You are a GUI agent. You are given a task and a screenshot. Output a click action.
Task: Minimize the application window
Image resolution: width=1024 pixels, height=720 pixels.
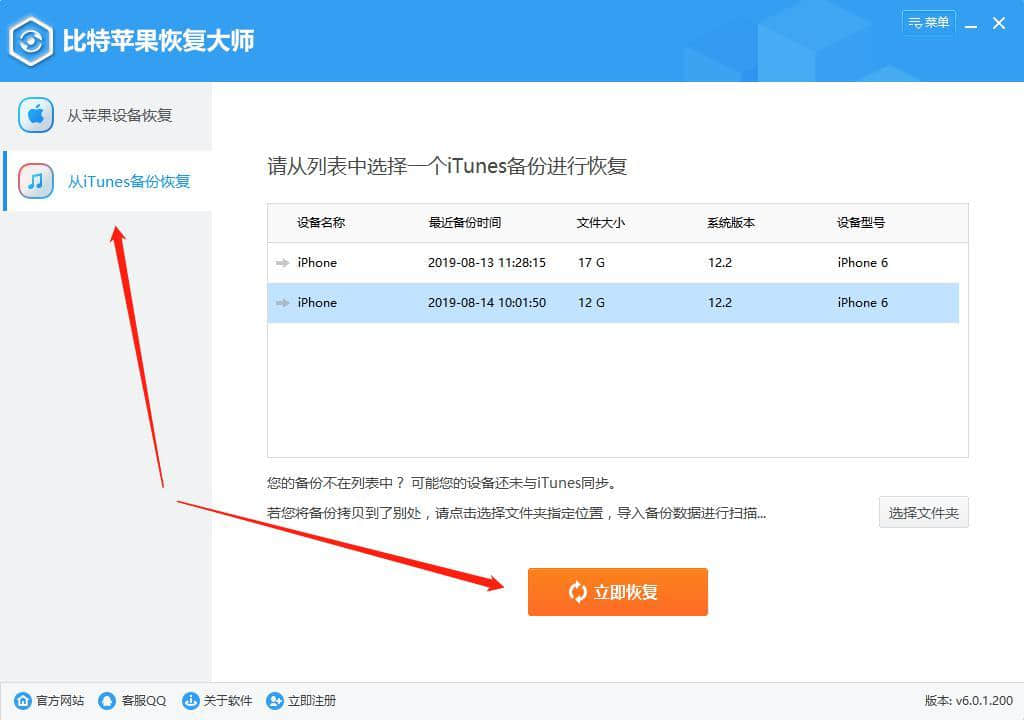tap(970, 23)
